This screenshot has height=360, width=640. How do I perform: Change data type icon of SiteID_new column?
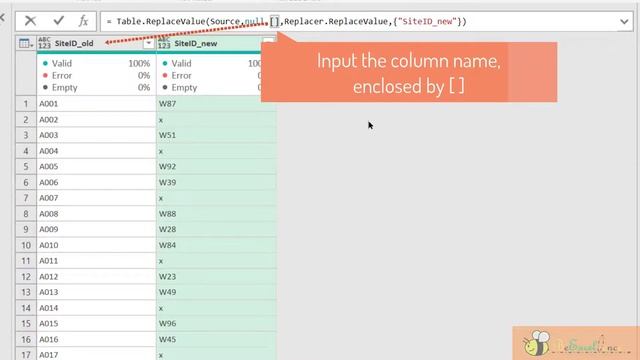(164, 43)
